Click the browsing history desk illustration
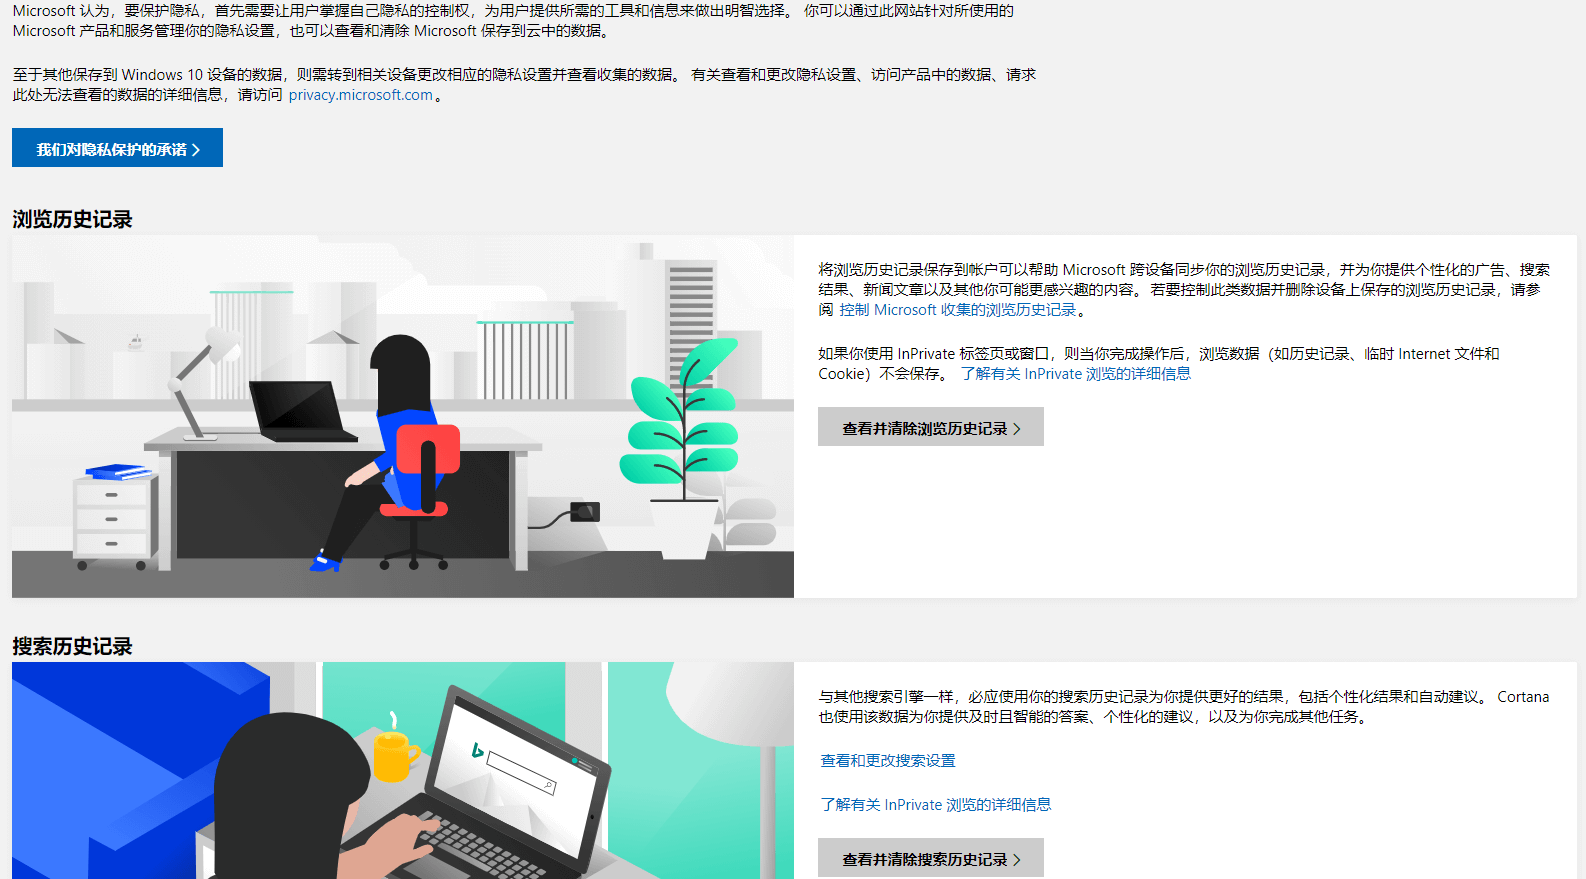 click(403, 417)
